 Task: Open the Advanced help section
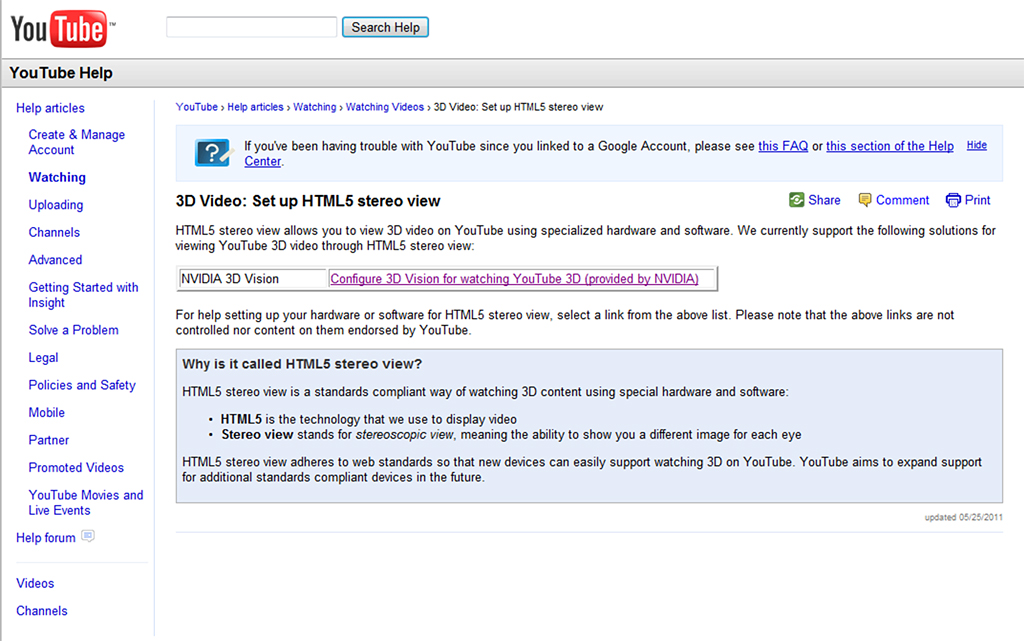pyautogui.click(x=55, y=260)
